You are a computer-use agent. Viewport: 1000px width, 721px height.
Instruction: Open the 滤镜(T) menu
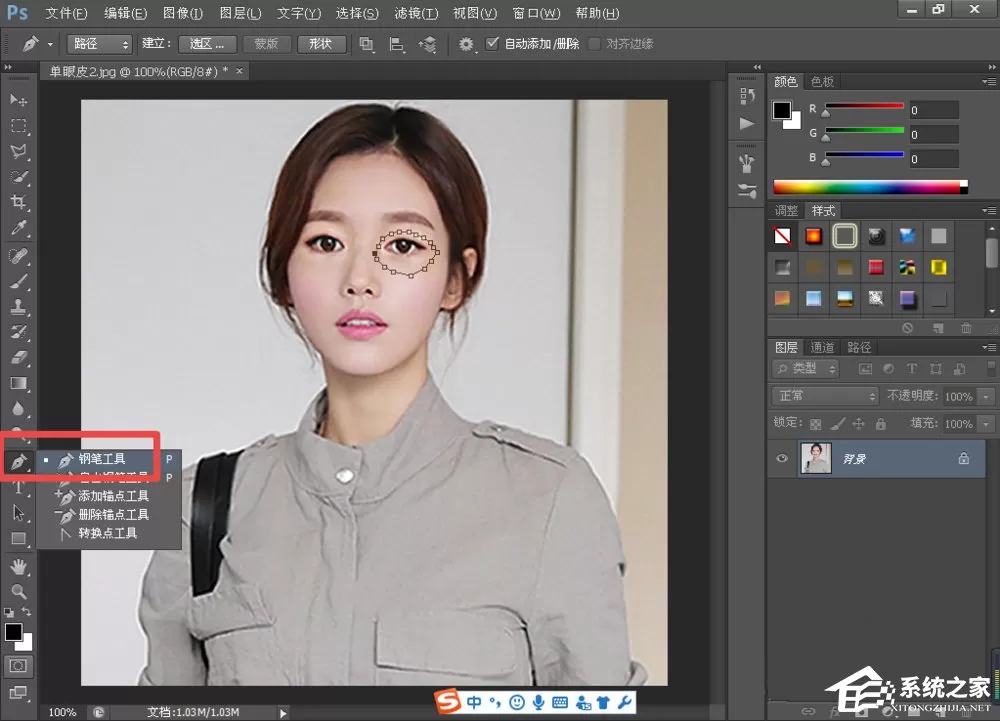pyautogui.click(x=416, y=13)
